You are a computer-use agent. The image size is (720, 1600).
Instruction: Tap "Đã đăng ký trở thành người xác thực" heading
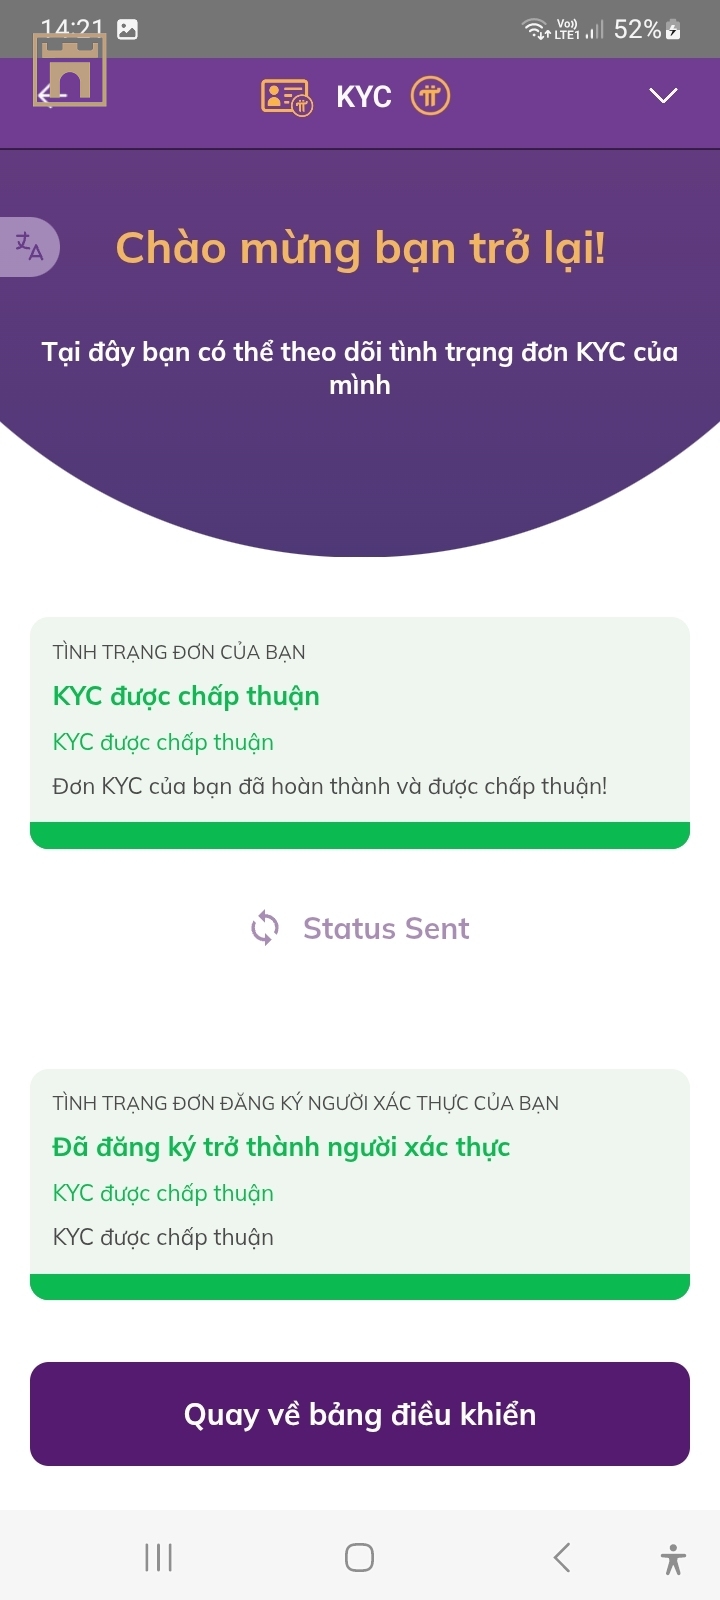[x=281, y=1147]
